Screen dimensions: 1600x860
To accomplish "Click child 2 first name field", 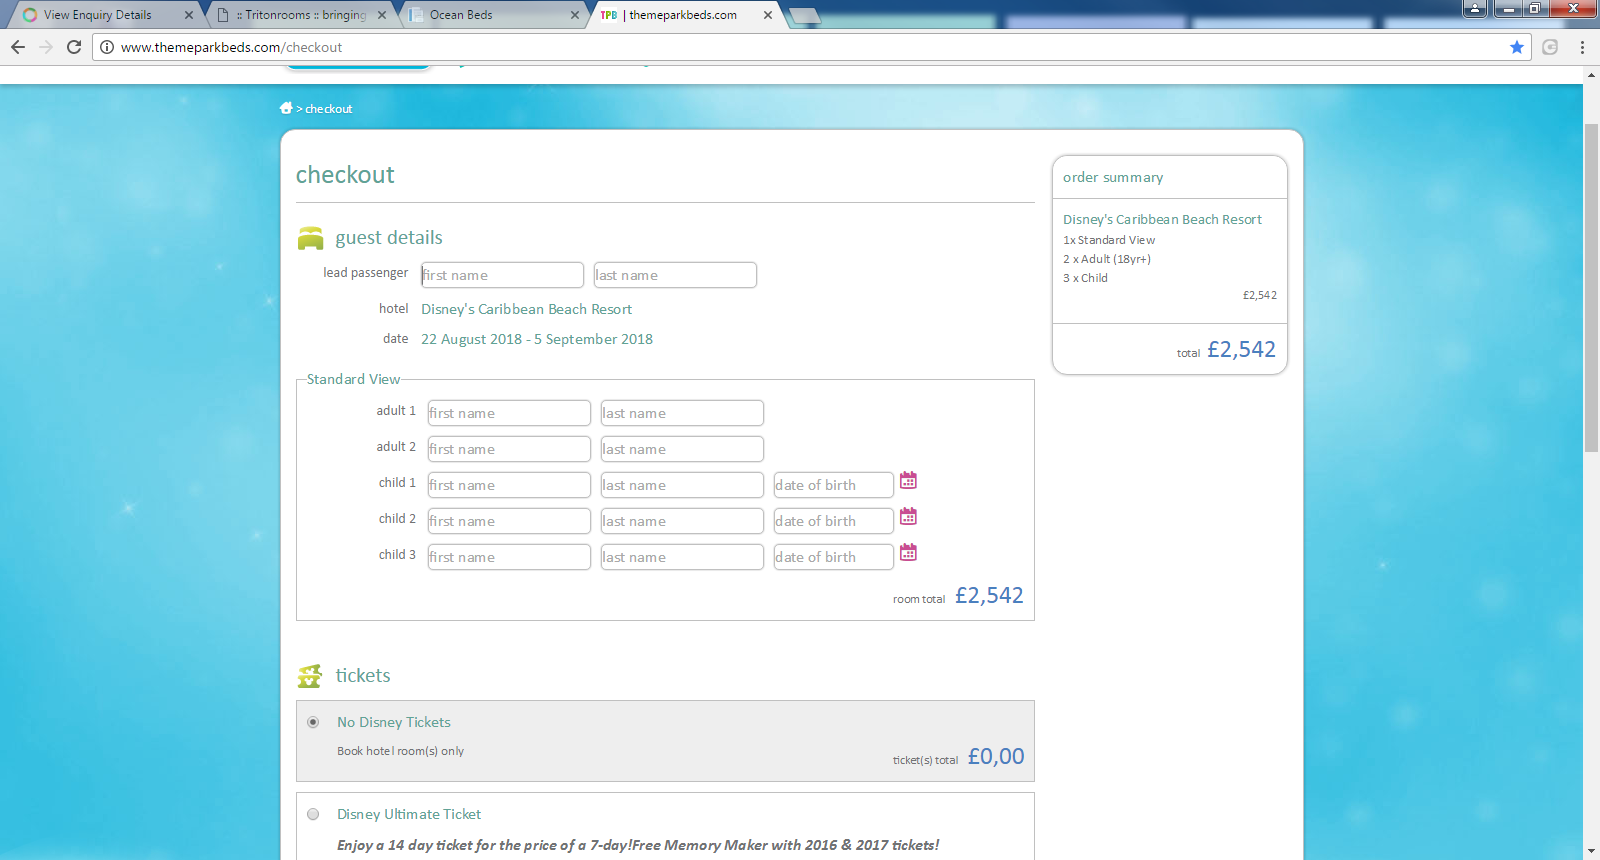I will [509, 521].
